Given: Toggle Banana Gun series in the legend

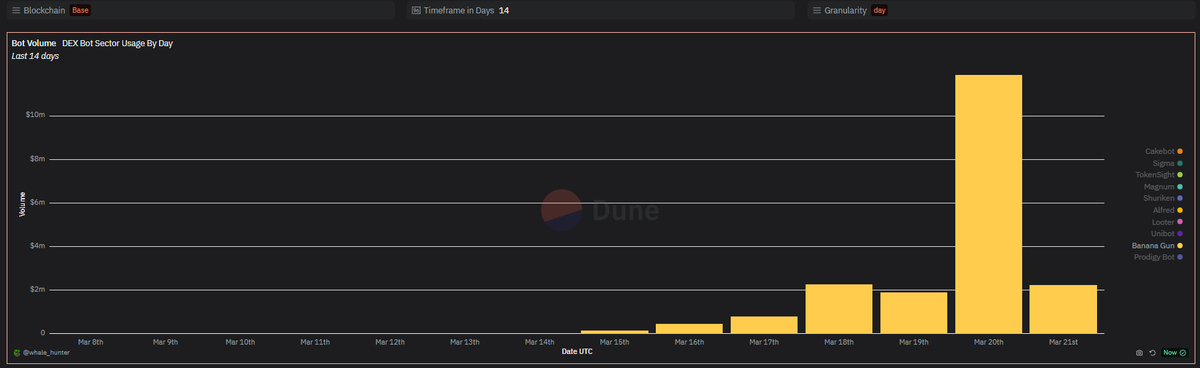Looking at the screenshot, I should pos(1157,246).
